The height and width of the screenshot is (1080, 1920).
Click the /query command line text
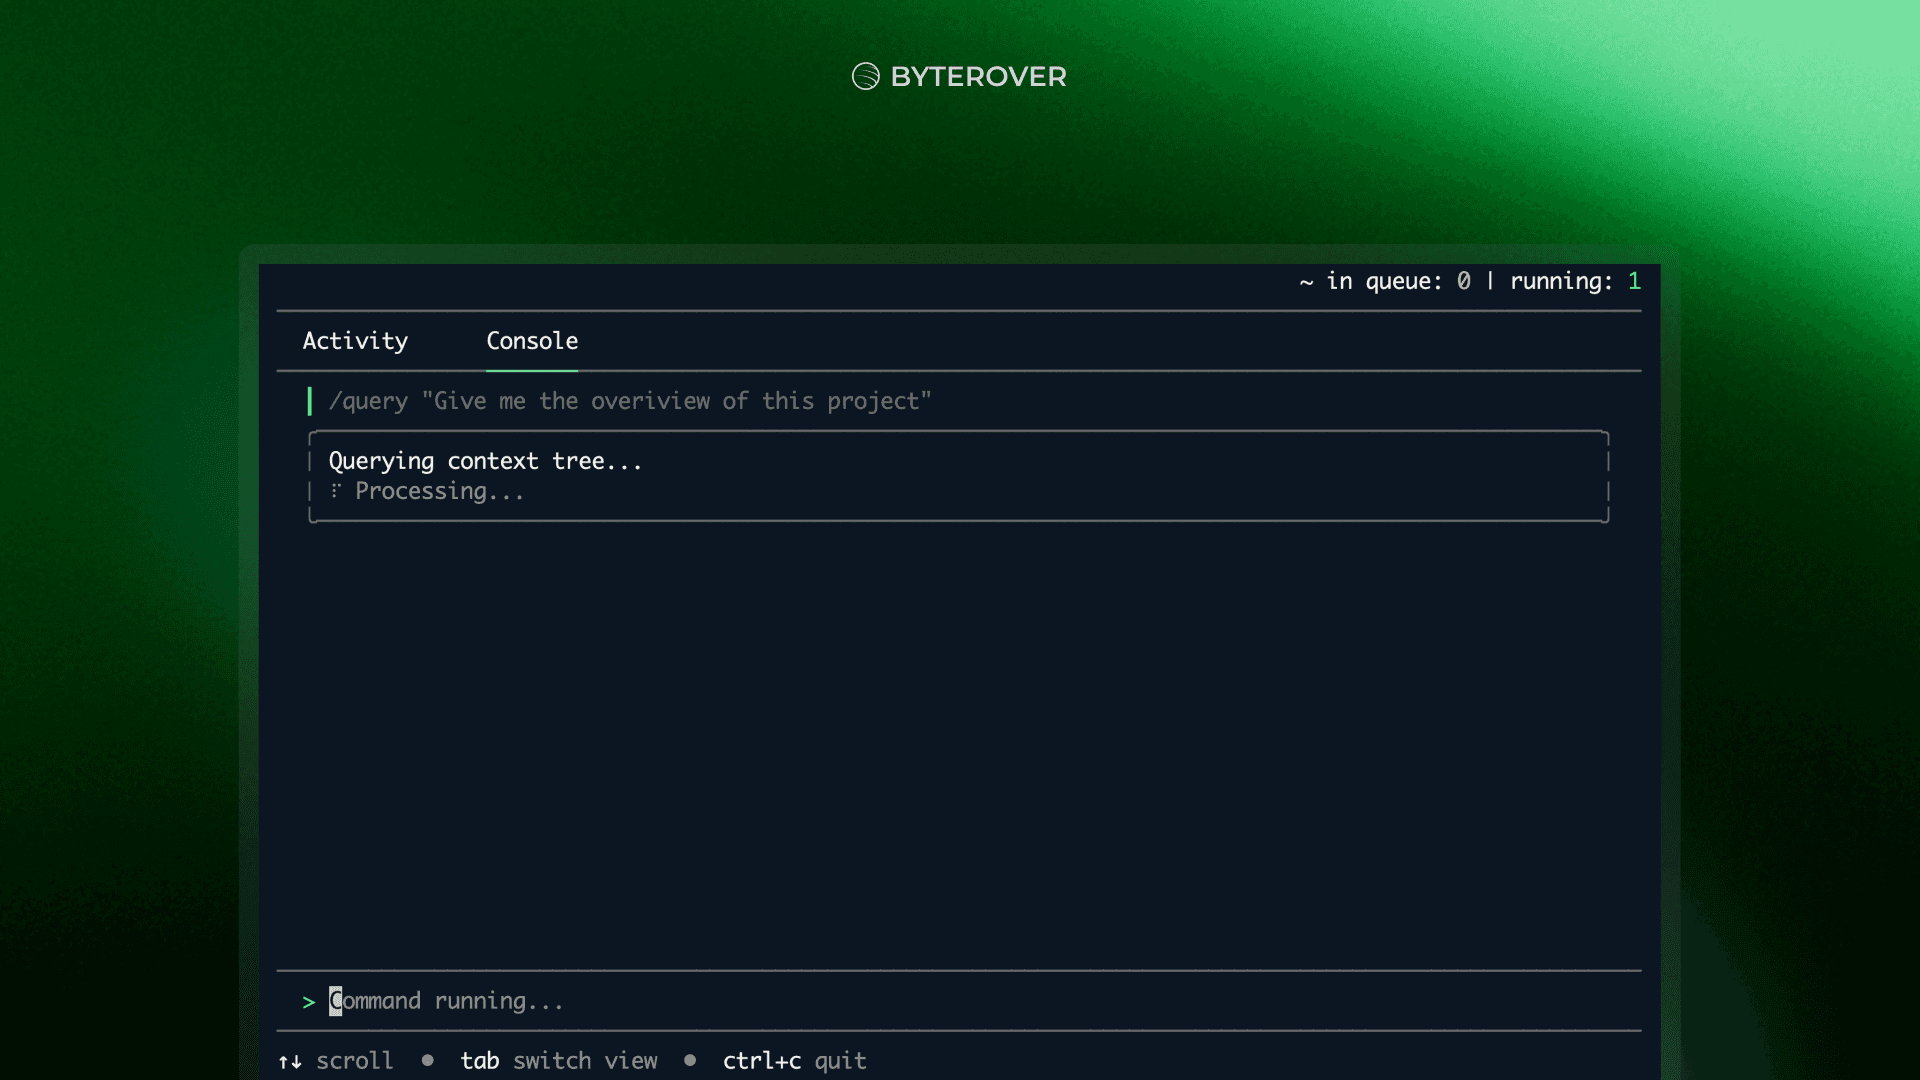point(630,401)
